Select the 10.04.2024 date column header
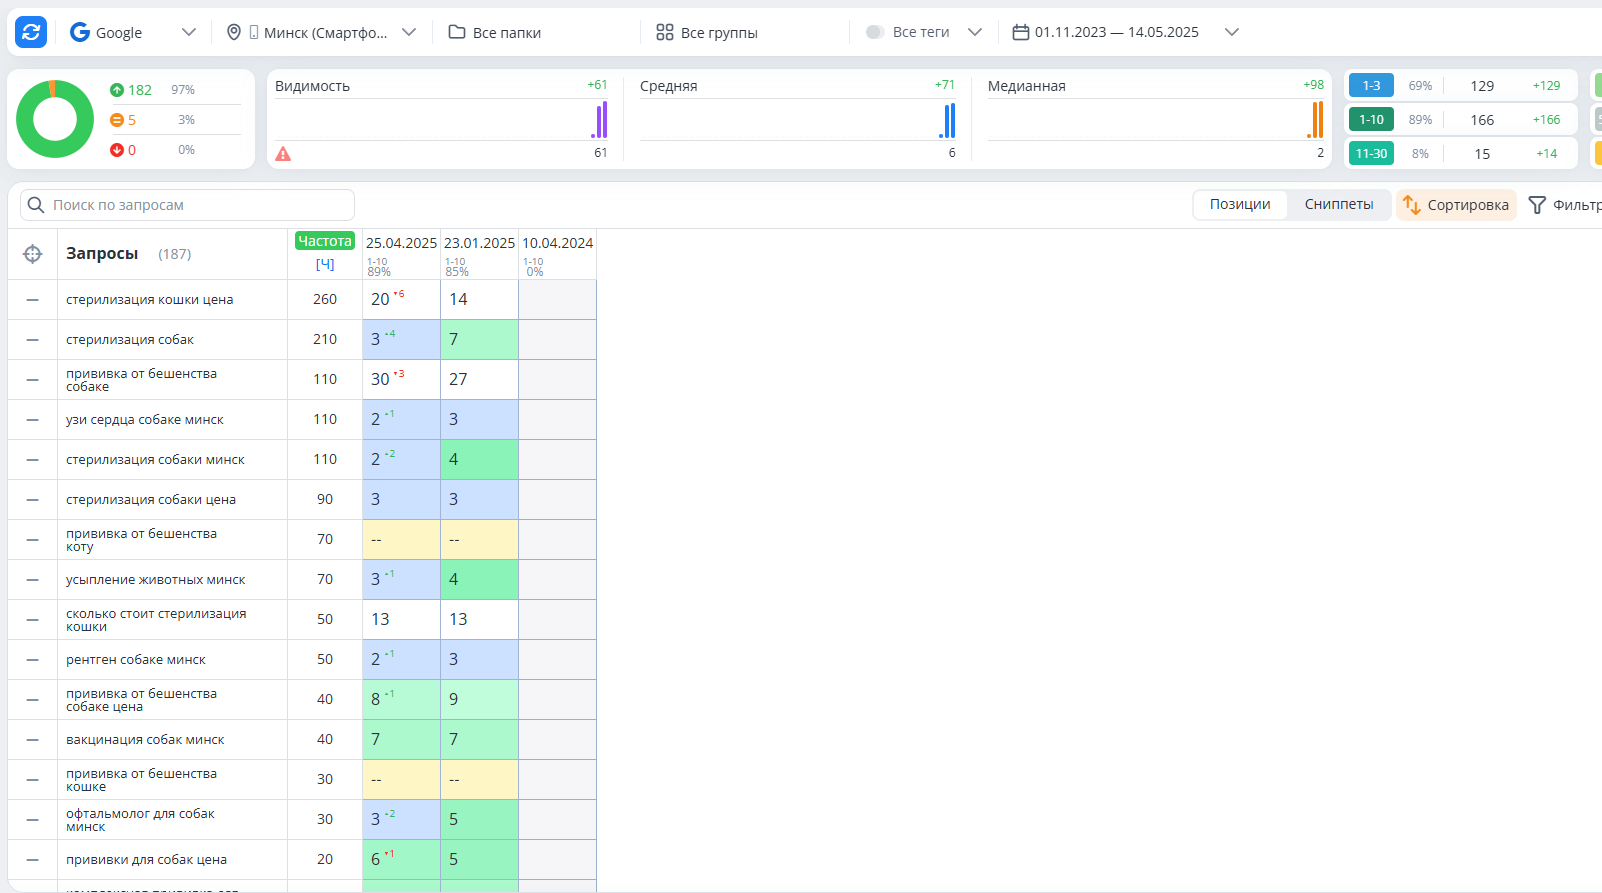 558,243
